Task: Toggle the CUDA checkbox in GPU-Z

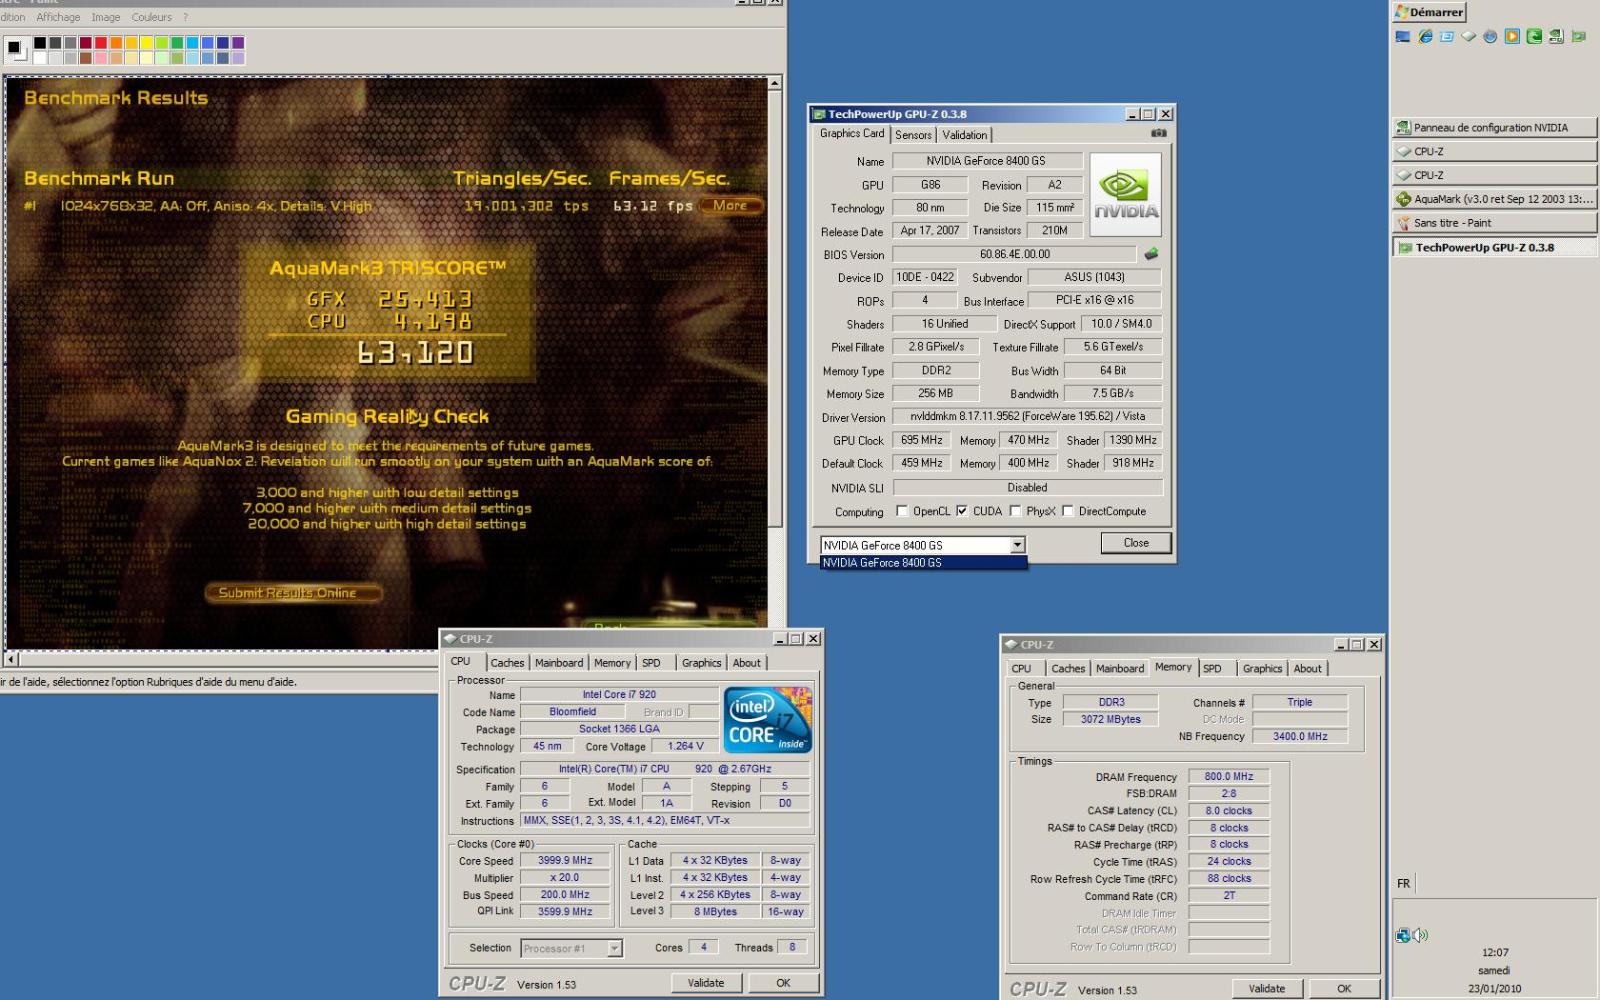Action: click(x=962, y=511)
